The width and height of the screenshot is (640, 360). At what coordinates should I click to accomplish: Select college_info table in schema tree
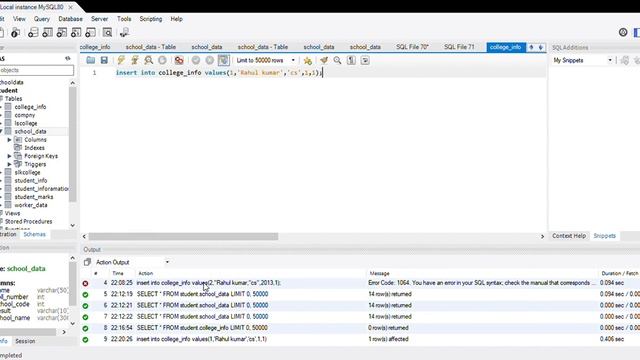coord(30,107)
